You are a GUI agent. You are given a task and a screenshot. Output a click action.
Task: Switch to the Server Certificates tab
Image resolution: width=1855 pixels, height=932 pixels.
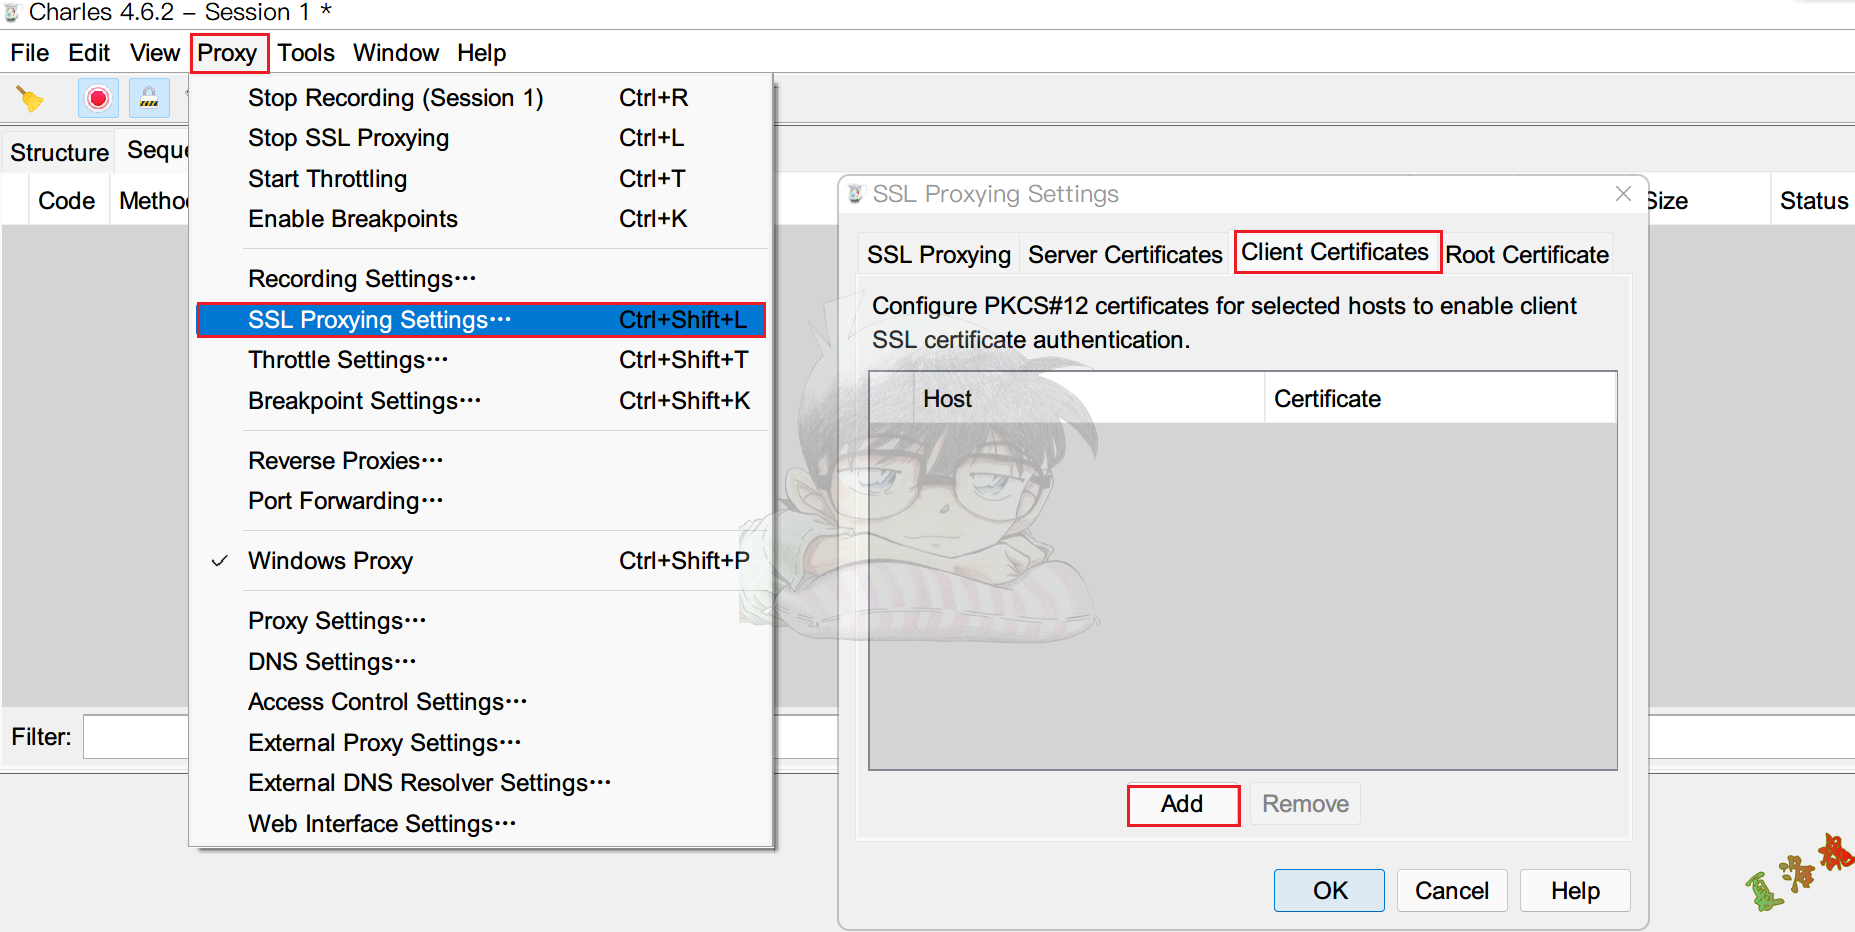tap(1124, 255)
